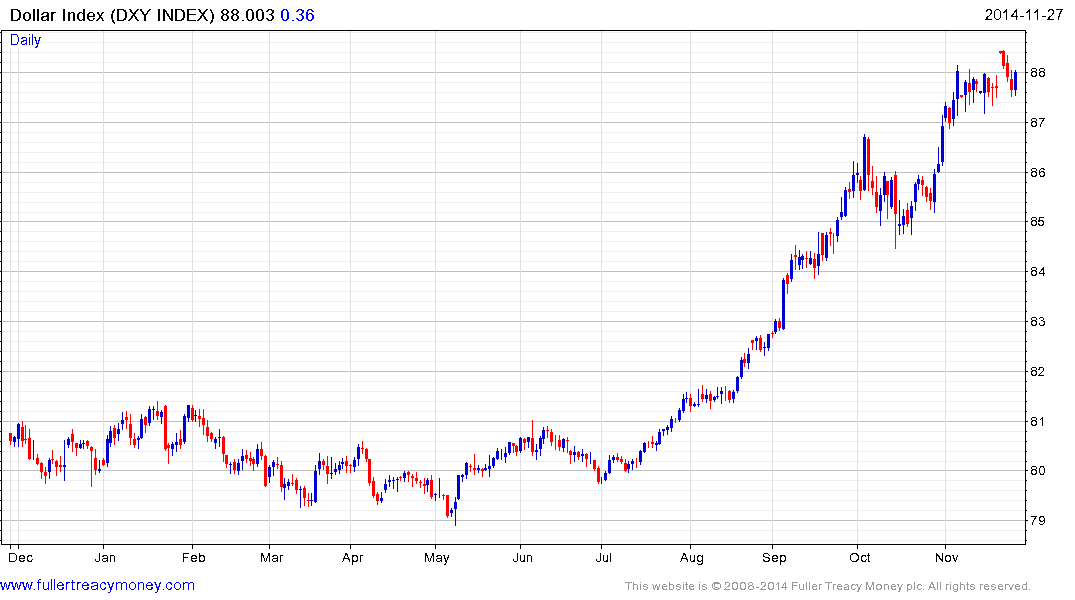Click the latest blue candlestick at 88
Viewport: 1075px width, 600px height.
coord(1015,82)
